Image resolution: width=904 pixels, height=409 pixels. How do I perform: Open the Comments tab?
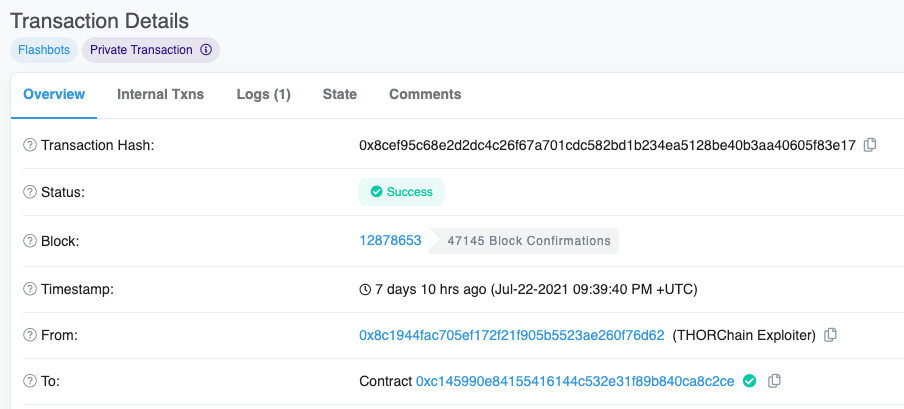pyautogui.click(x=425, y=94)
